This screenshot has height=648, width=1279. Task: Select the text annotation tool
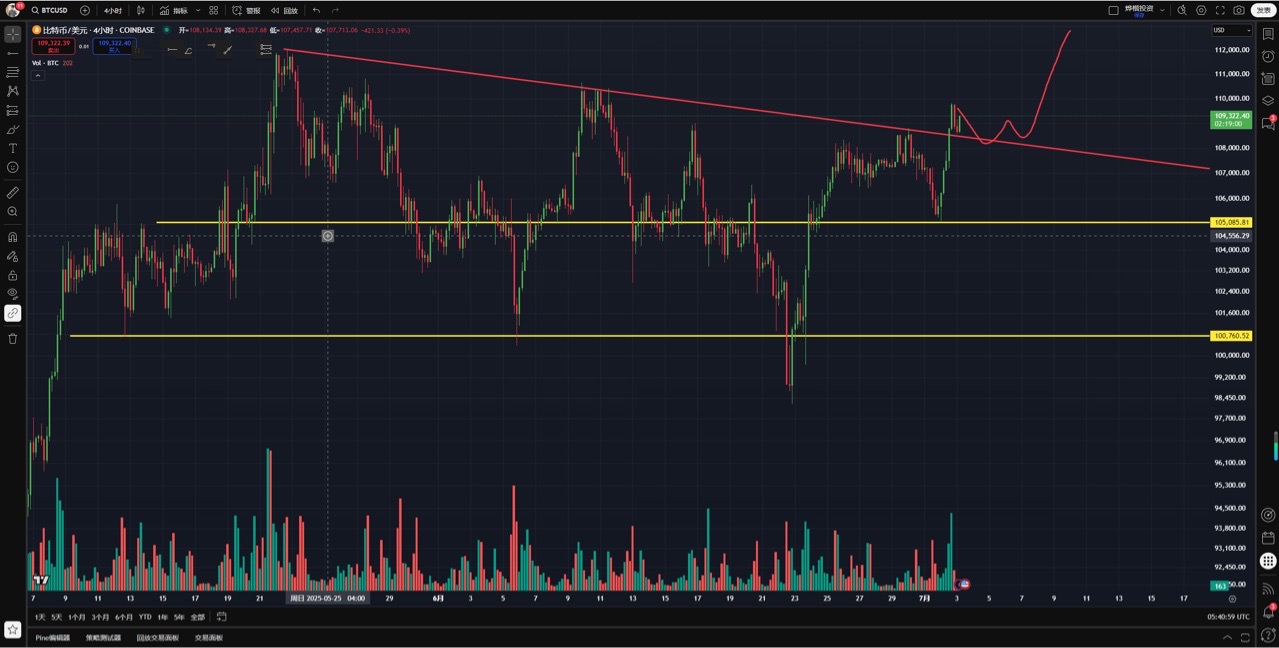coord(12,148)
